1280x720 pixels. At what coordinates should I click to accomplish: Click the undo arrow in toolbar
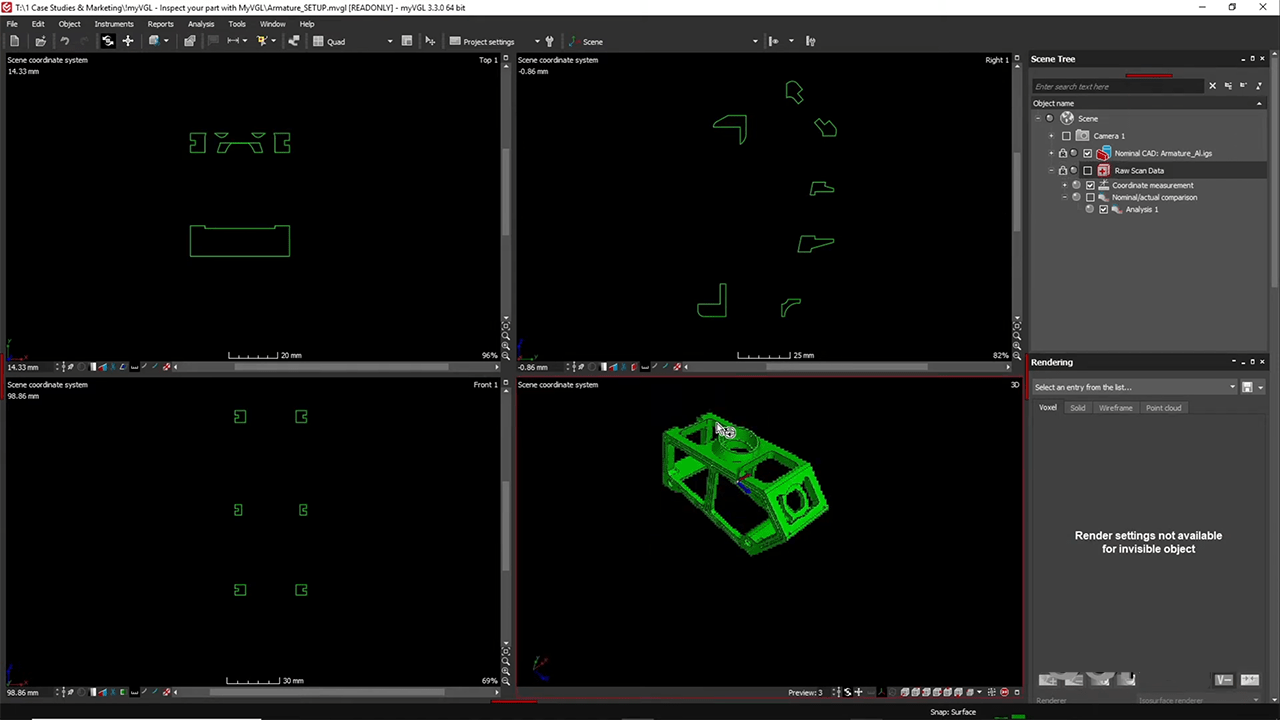click(65, 41)
